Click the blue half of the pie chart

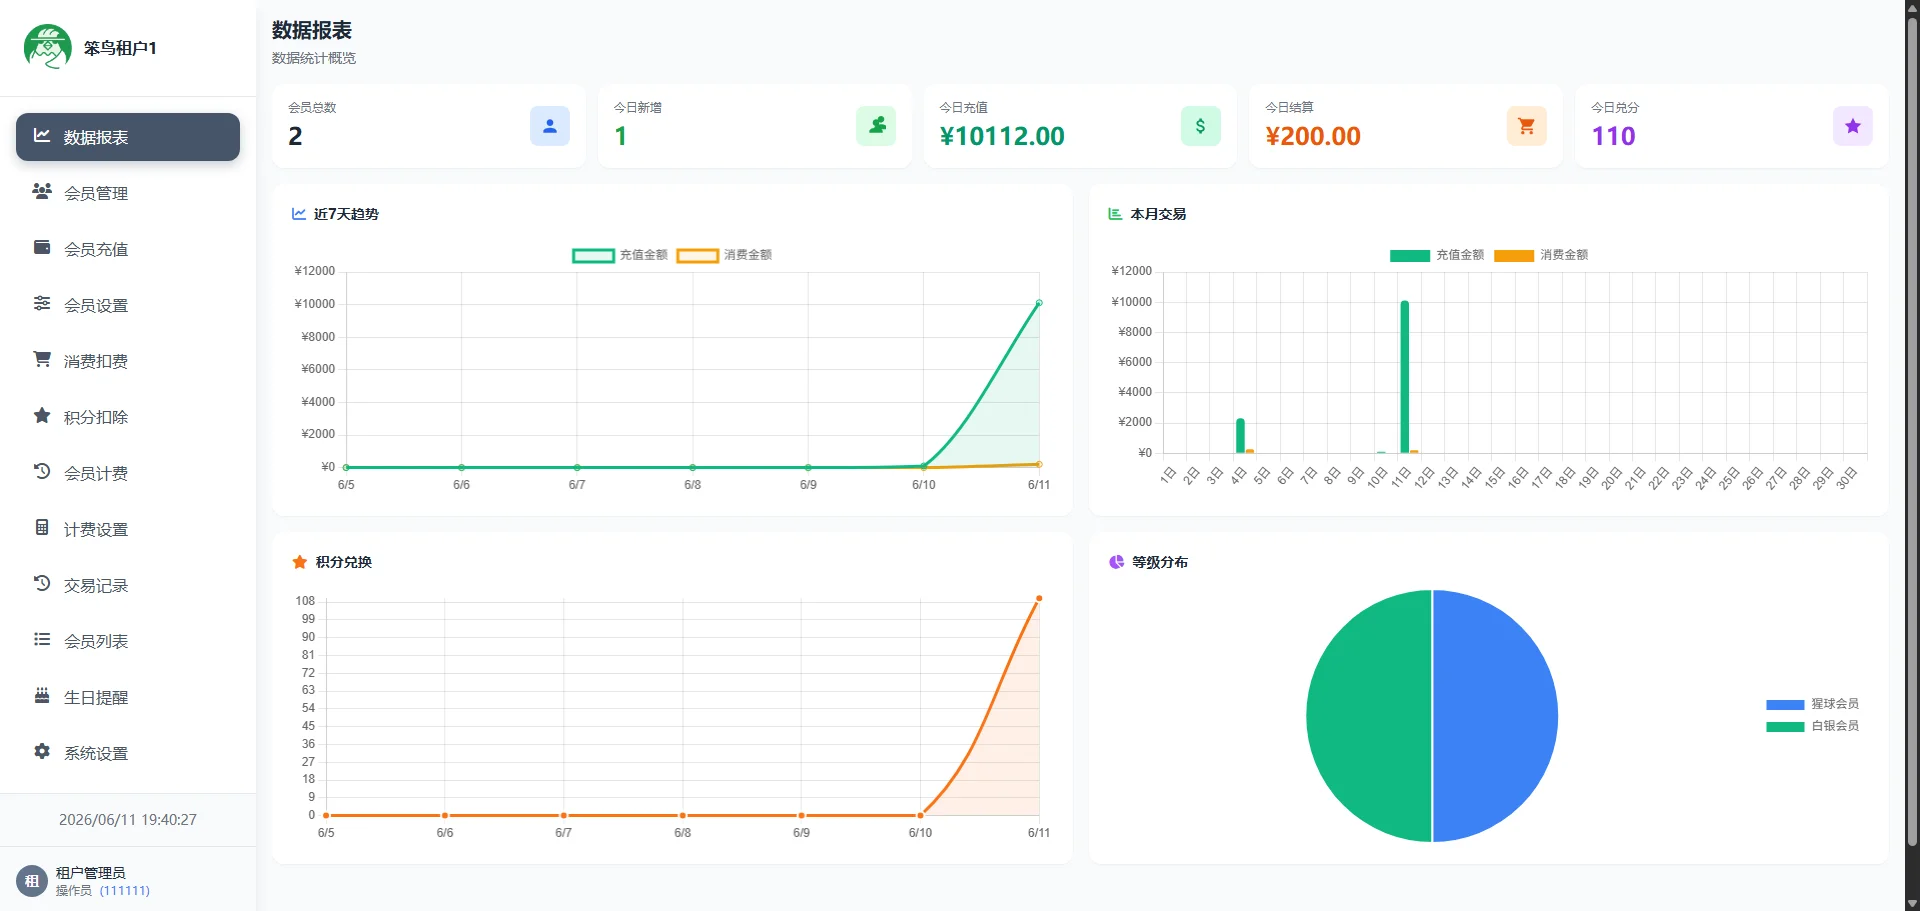pyautogui.click(x=1495, y=716)
